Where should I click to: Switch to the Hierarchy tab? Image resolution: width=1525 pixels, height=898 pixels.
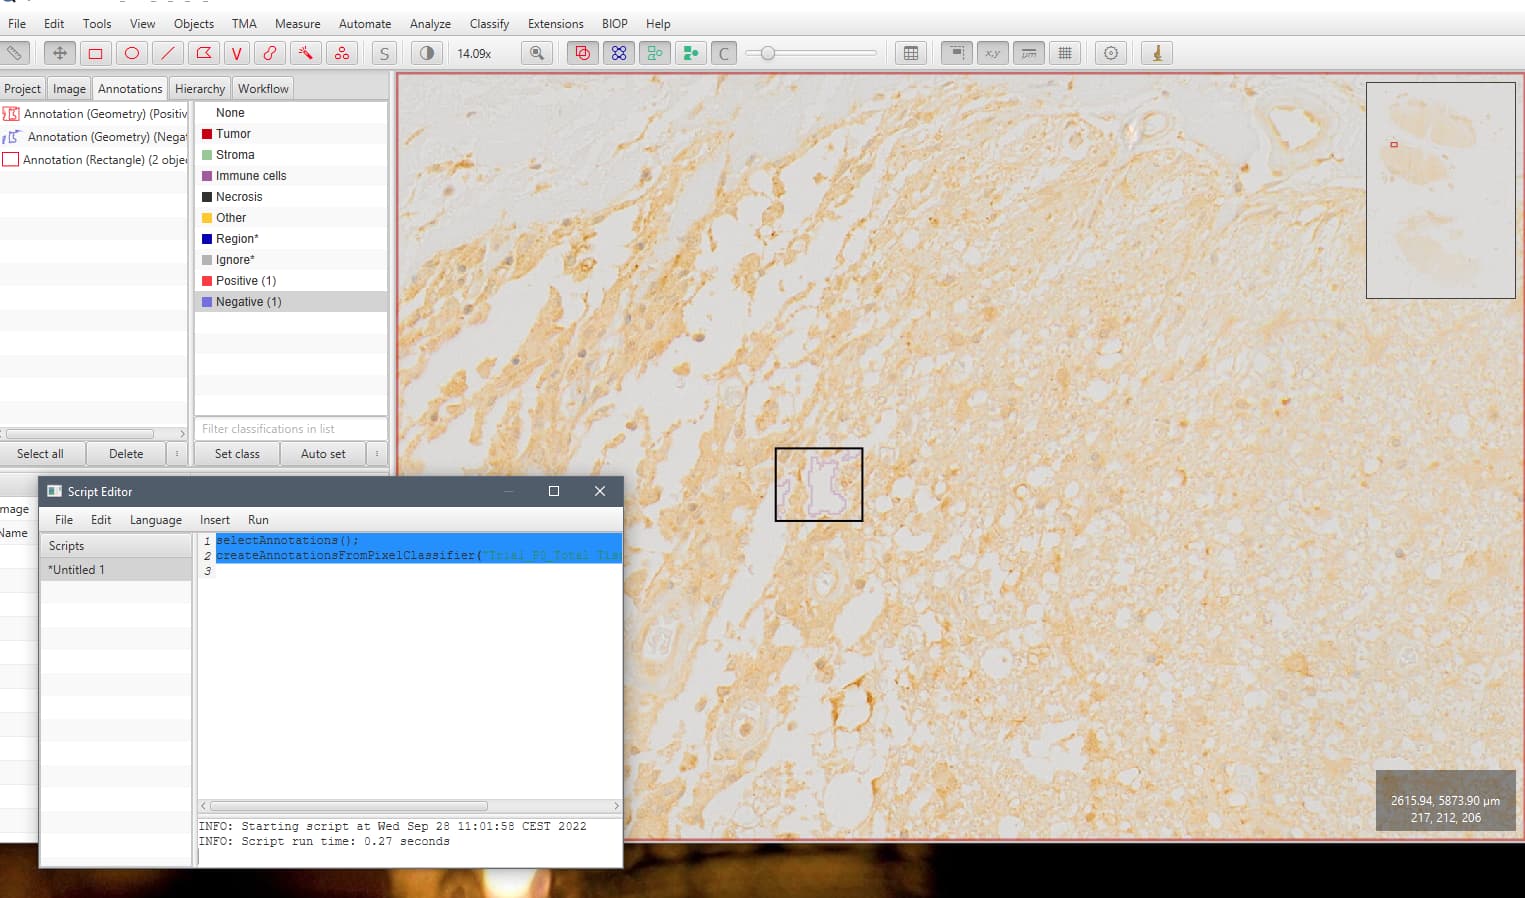pyautogui.click(x=199, y=89)
